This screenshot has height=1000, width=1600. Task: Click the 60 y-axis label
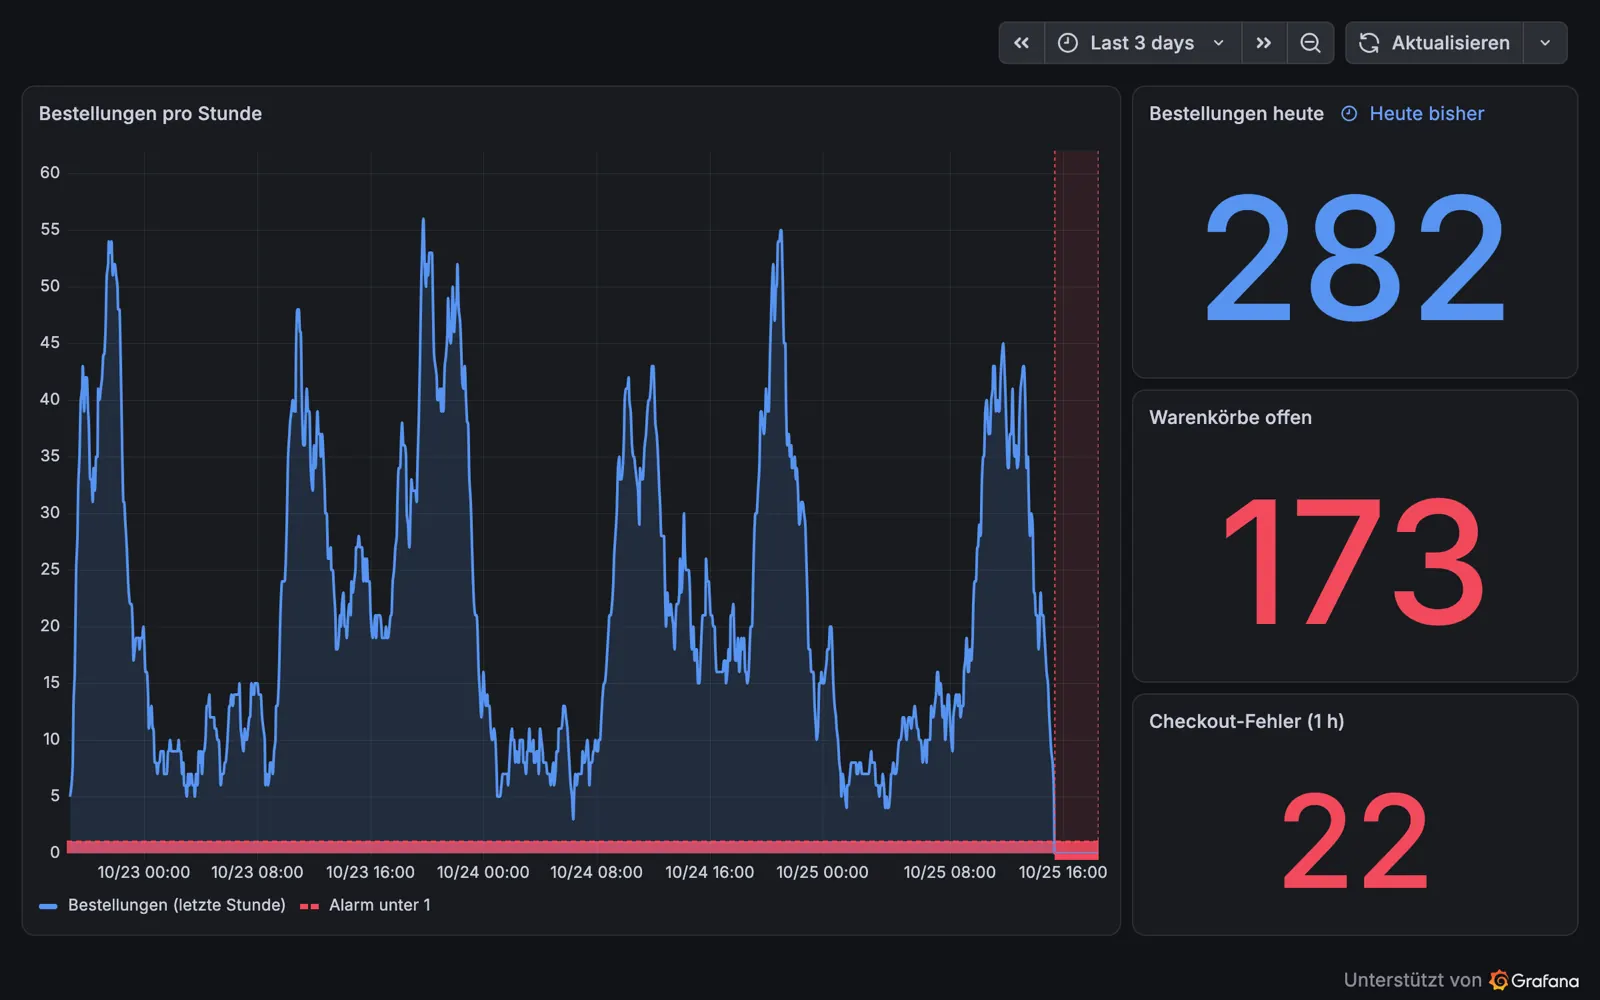50,173
